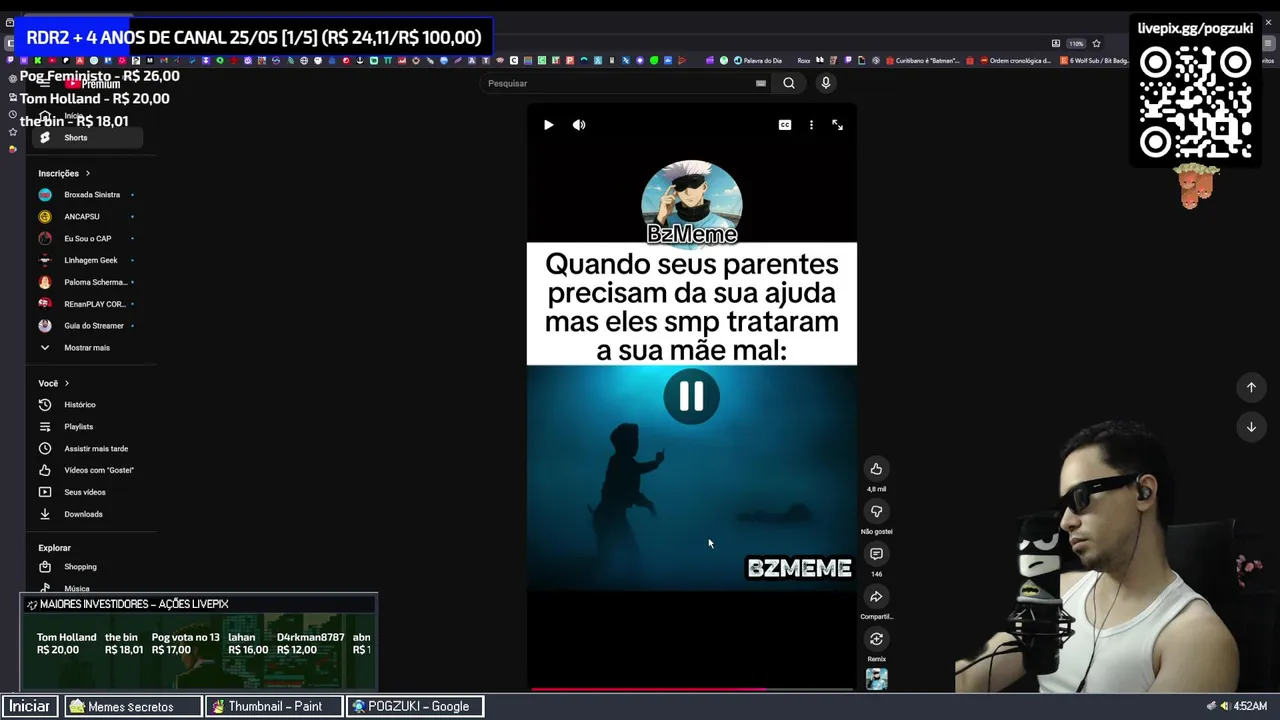
Task: Click the search magnifier button
Action: tap(789, 83)
